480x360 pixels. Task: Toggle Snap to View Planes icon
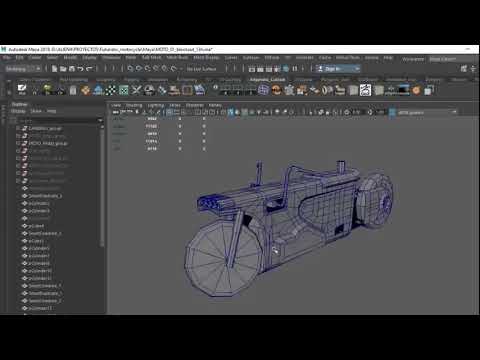click(164, 69)
